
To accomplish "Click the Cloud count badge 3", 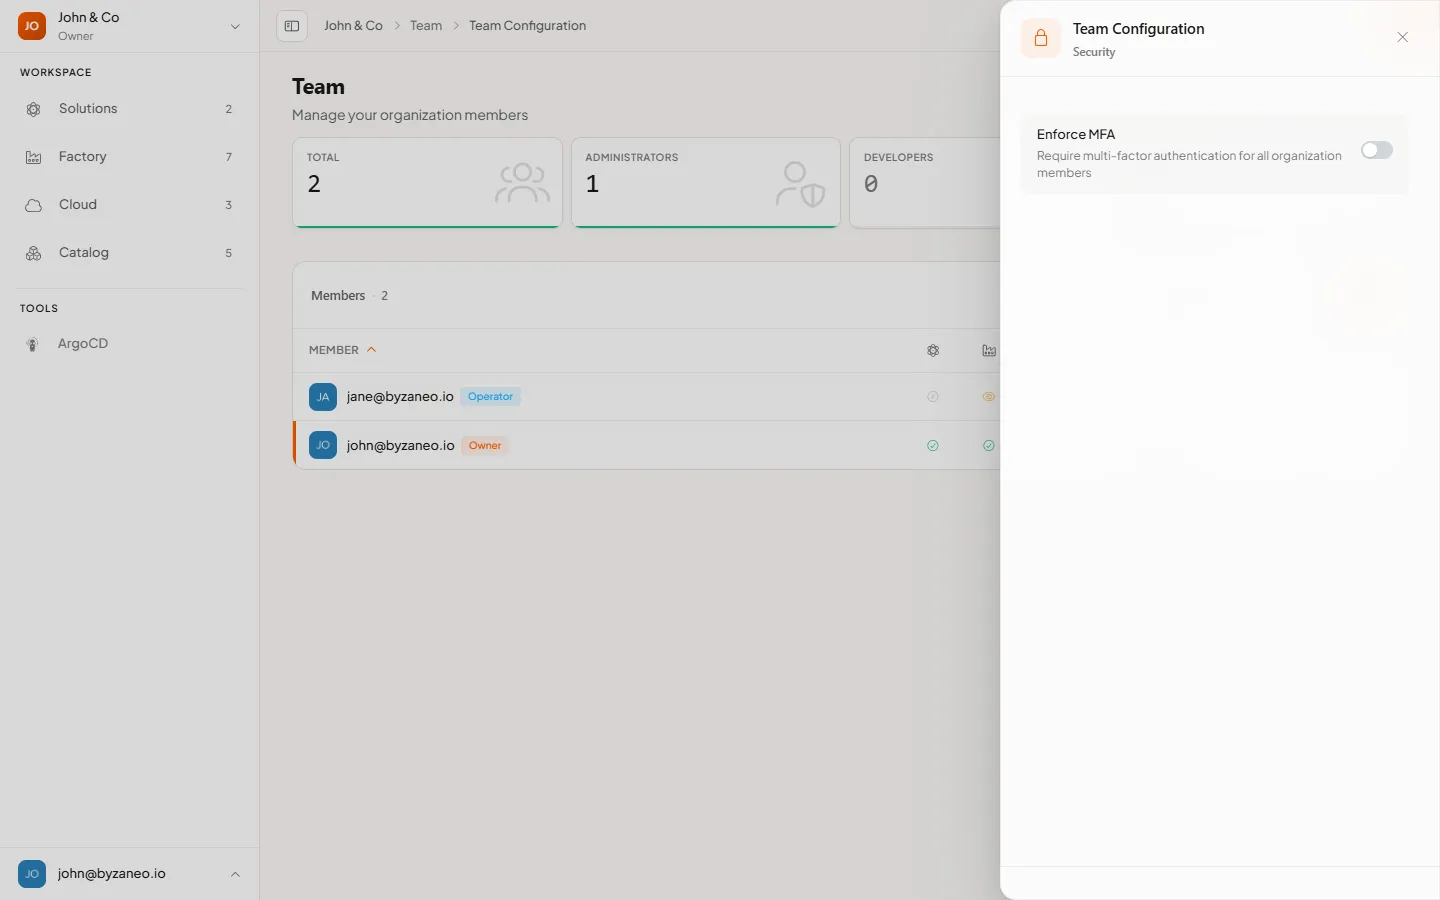I will click(x=229, y=205).
